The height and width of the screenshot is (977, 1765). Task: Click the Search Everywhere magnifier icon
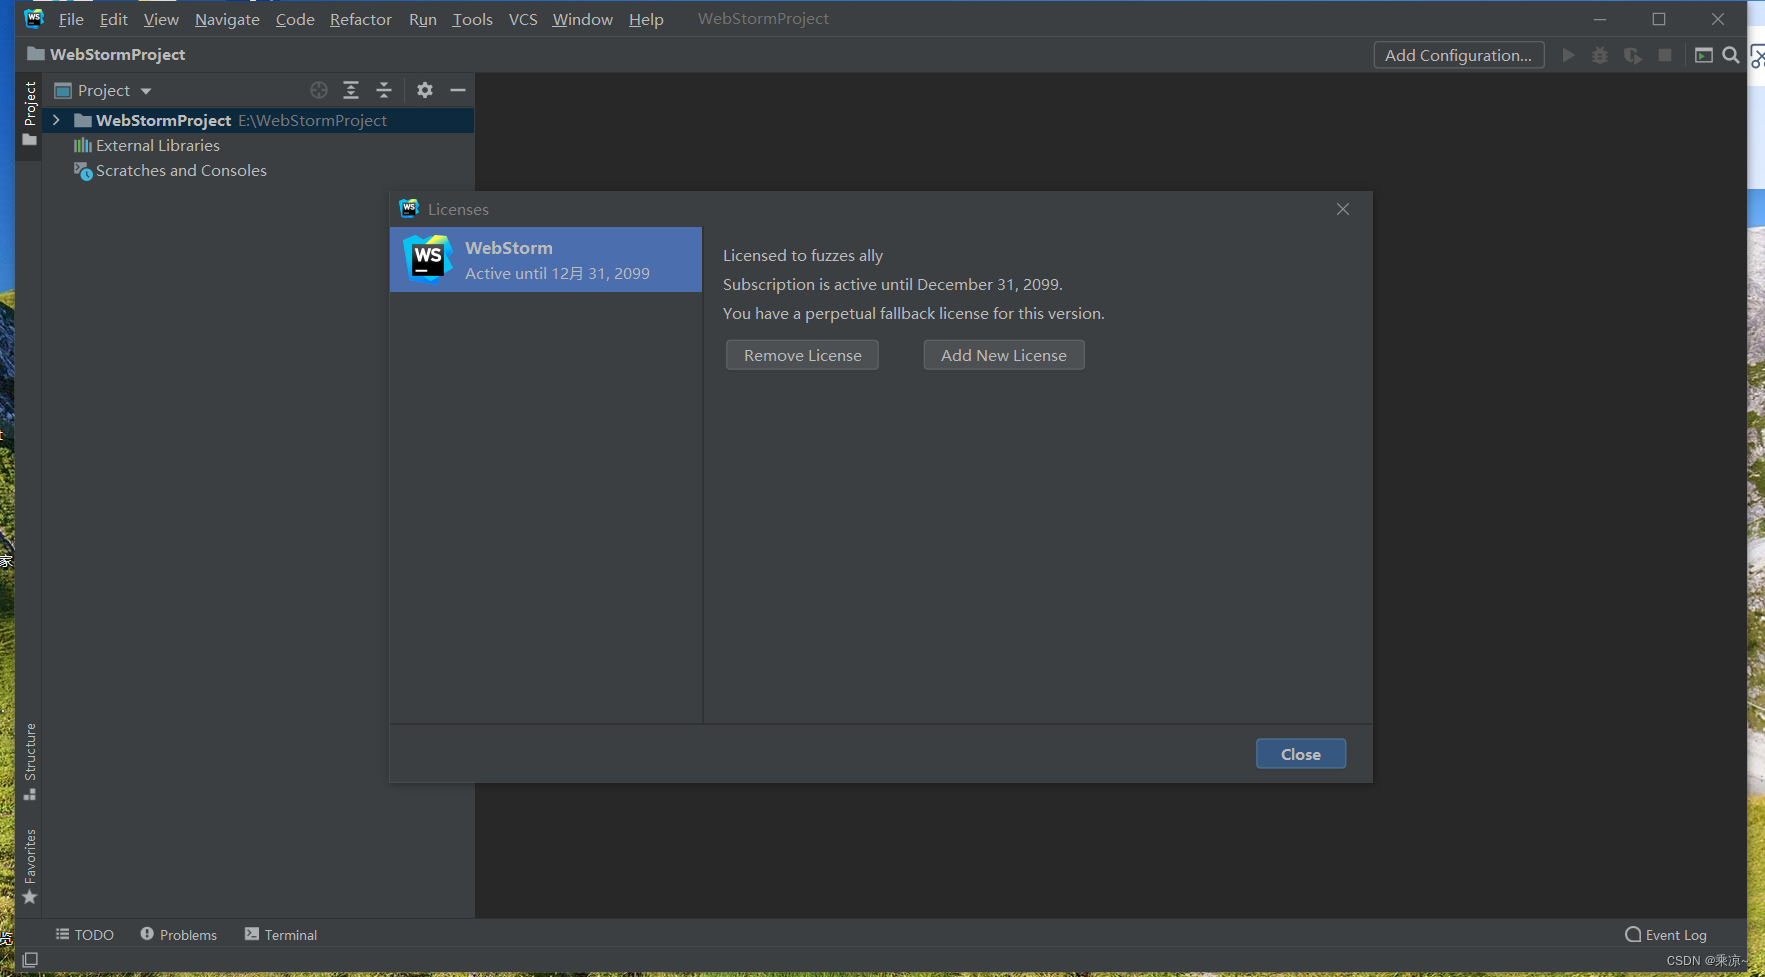(x=1731, y=55)
